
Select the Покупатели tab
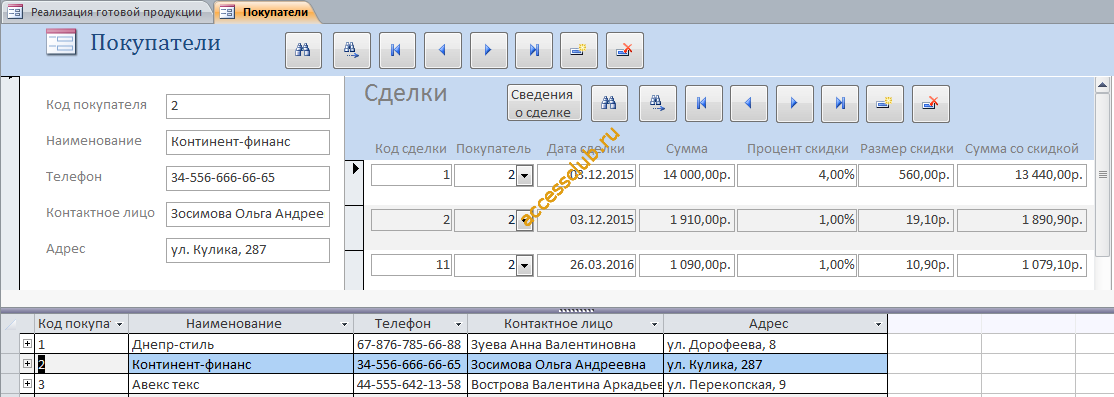(x=266, y=12)
